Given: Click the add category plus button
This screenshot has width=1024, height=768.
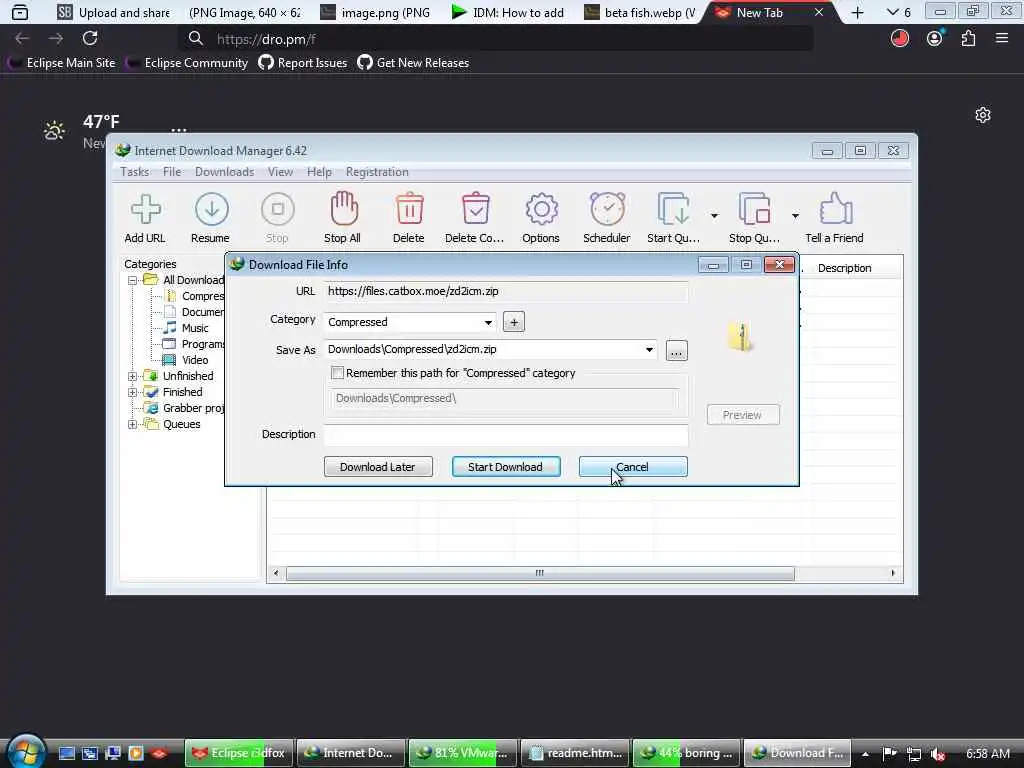Looking at the screenshot, I should coord(514,322).
